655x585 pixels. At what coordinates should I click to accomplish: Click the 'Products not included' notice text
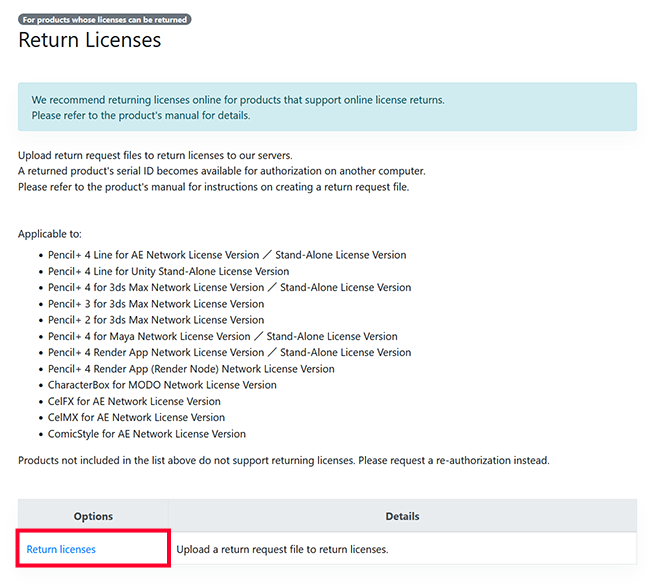tap(283, 460)
